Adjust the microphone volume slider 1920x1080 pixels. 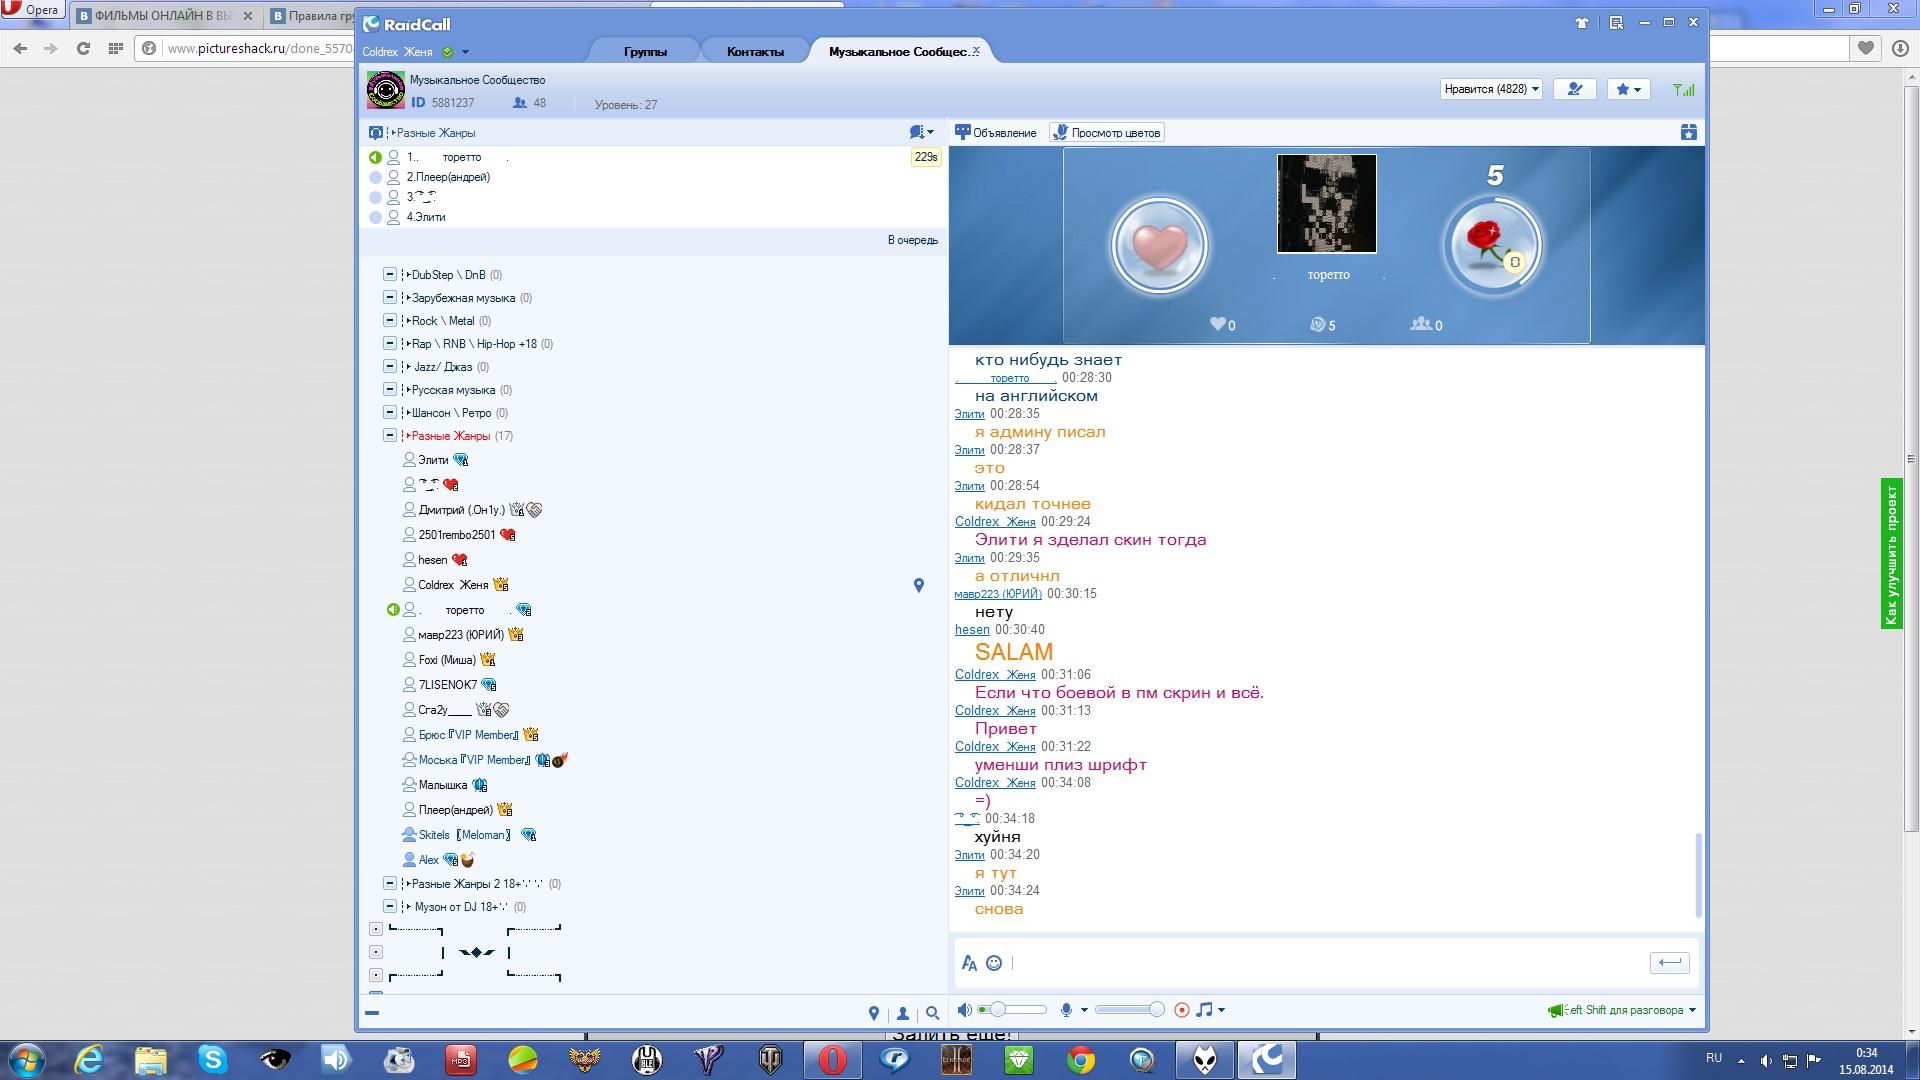tap(1156, 1010)
